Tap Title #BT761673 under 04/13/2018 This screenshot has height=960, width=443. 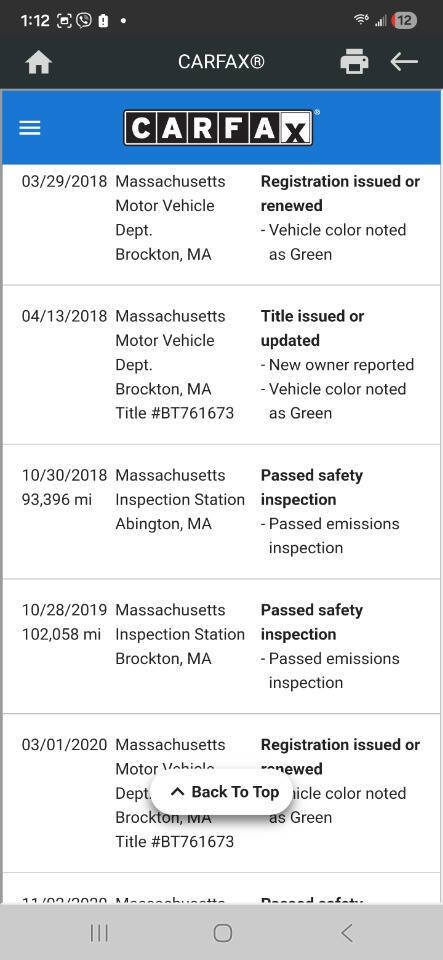pyautogui.click(x=174, y=413)
